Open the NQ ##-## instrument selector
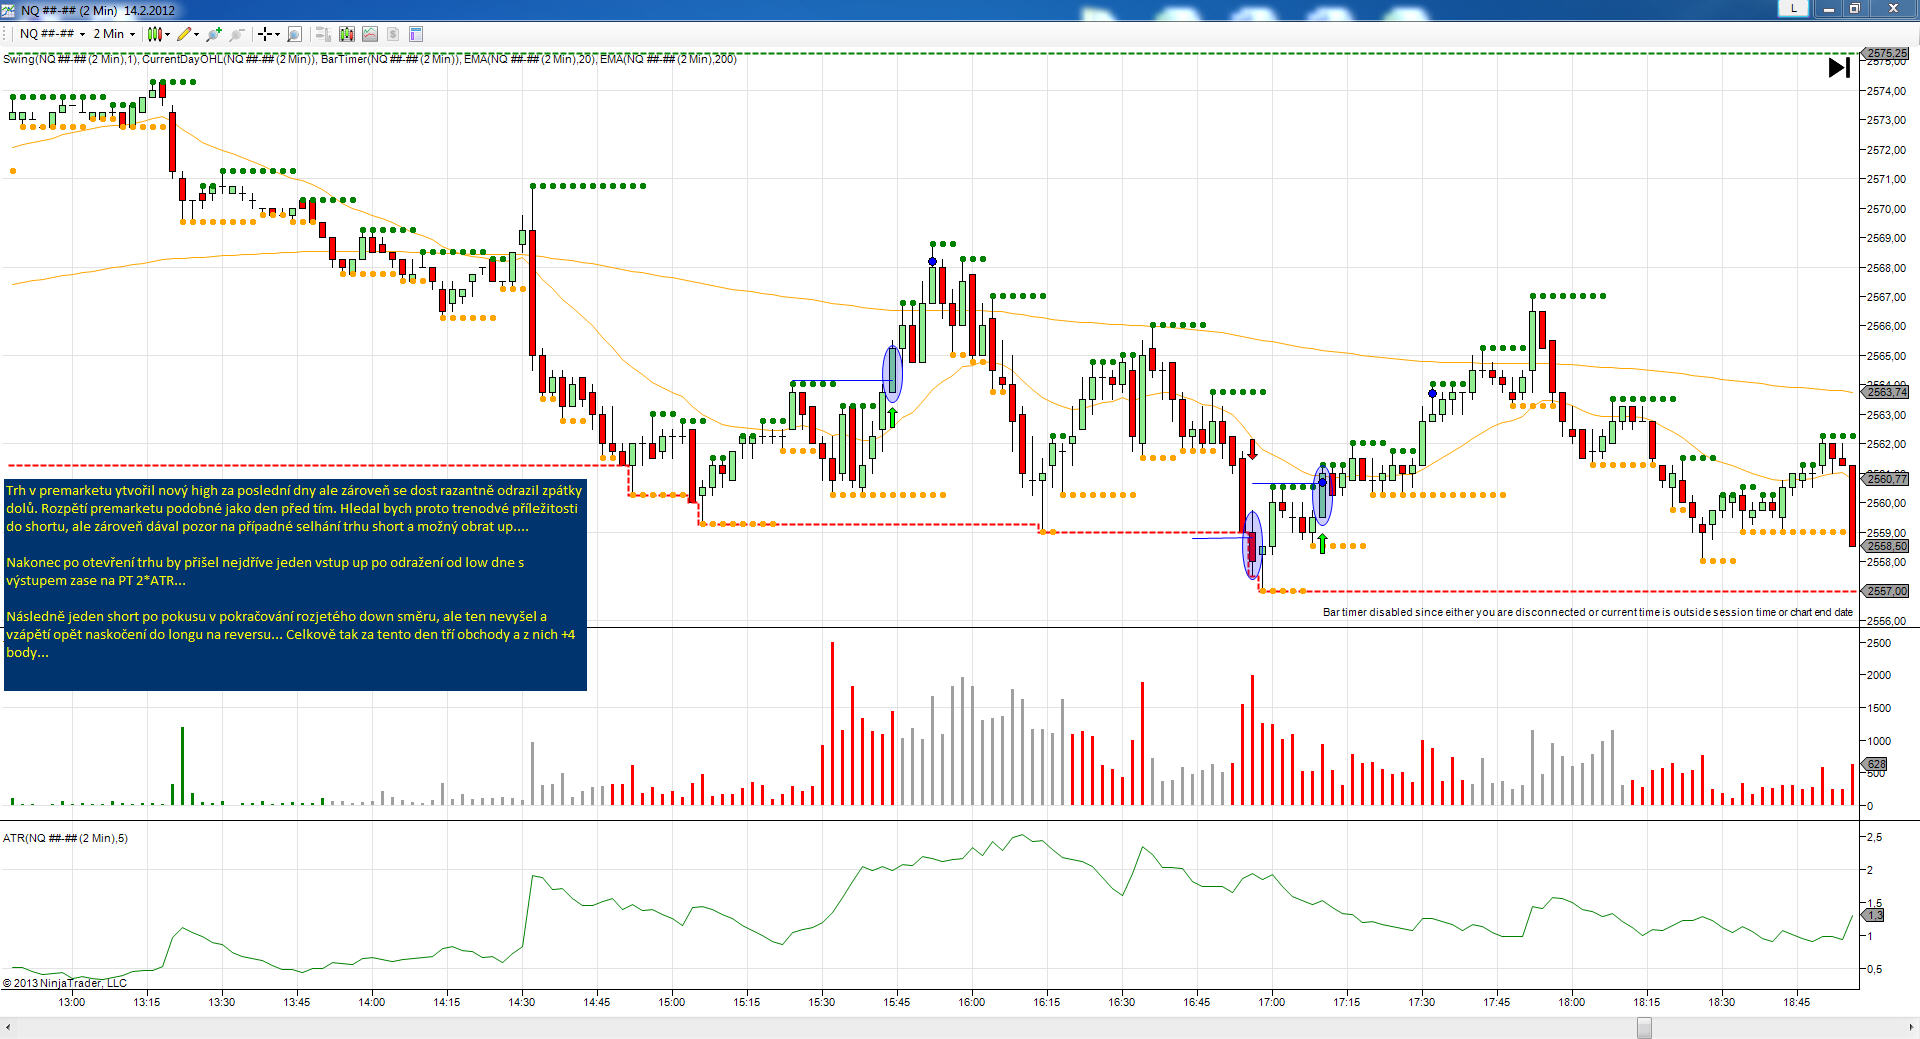This screenshot has height=1039, width=1920. click(x=53, y=34)
